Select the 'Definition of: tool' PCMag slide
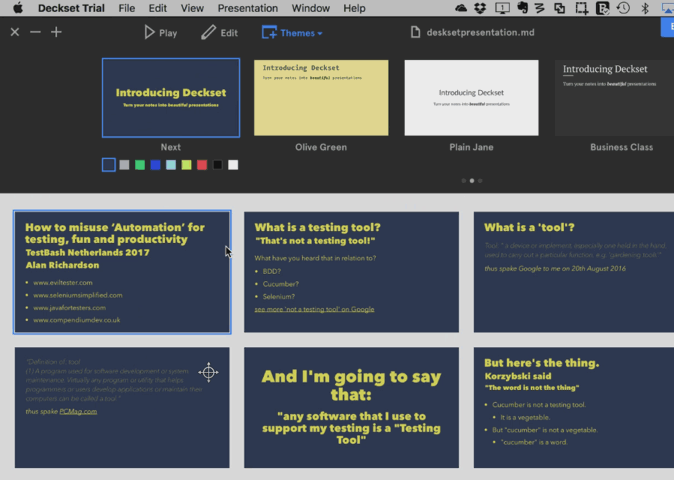 (x=122, y=407)
